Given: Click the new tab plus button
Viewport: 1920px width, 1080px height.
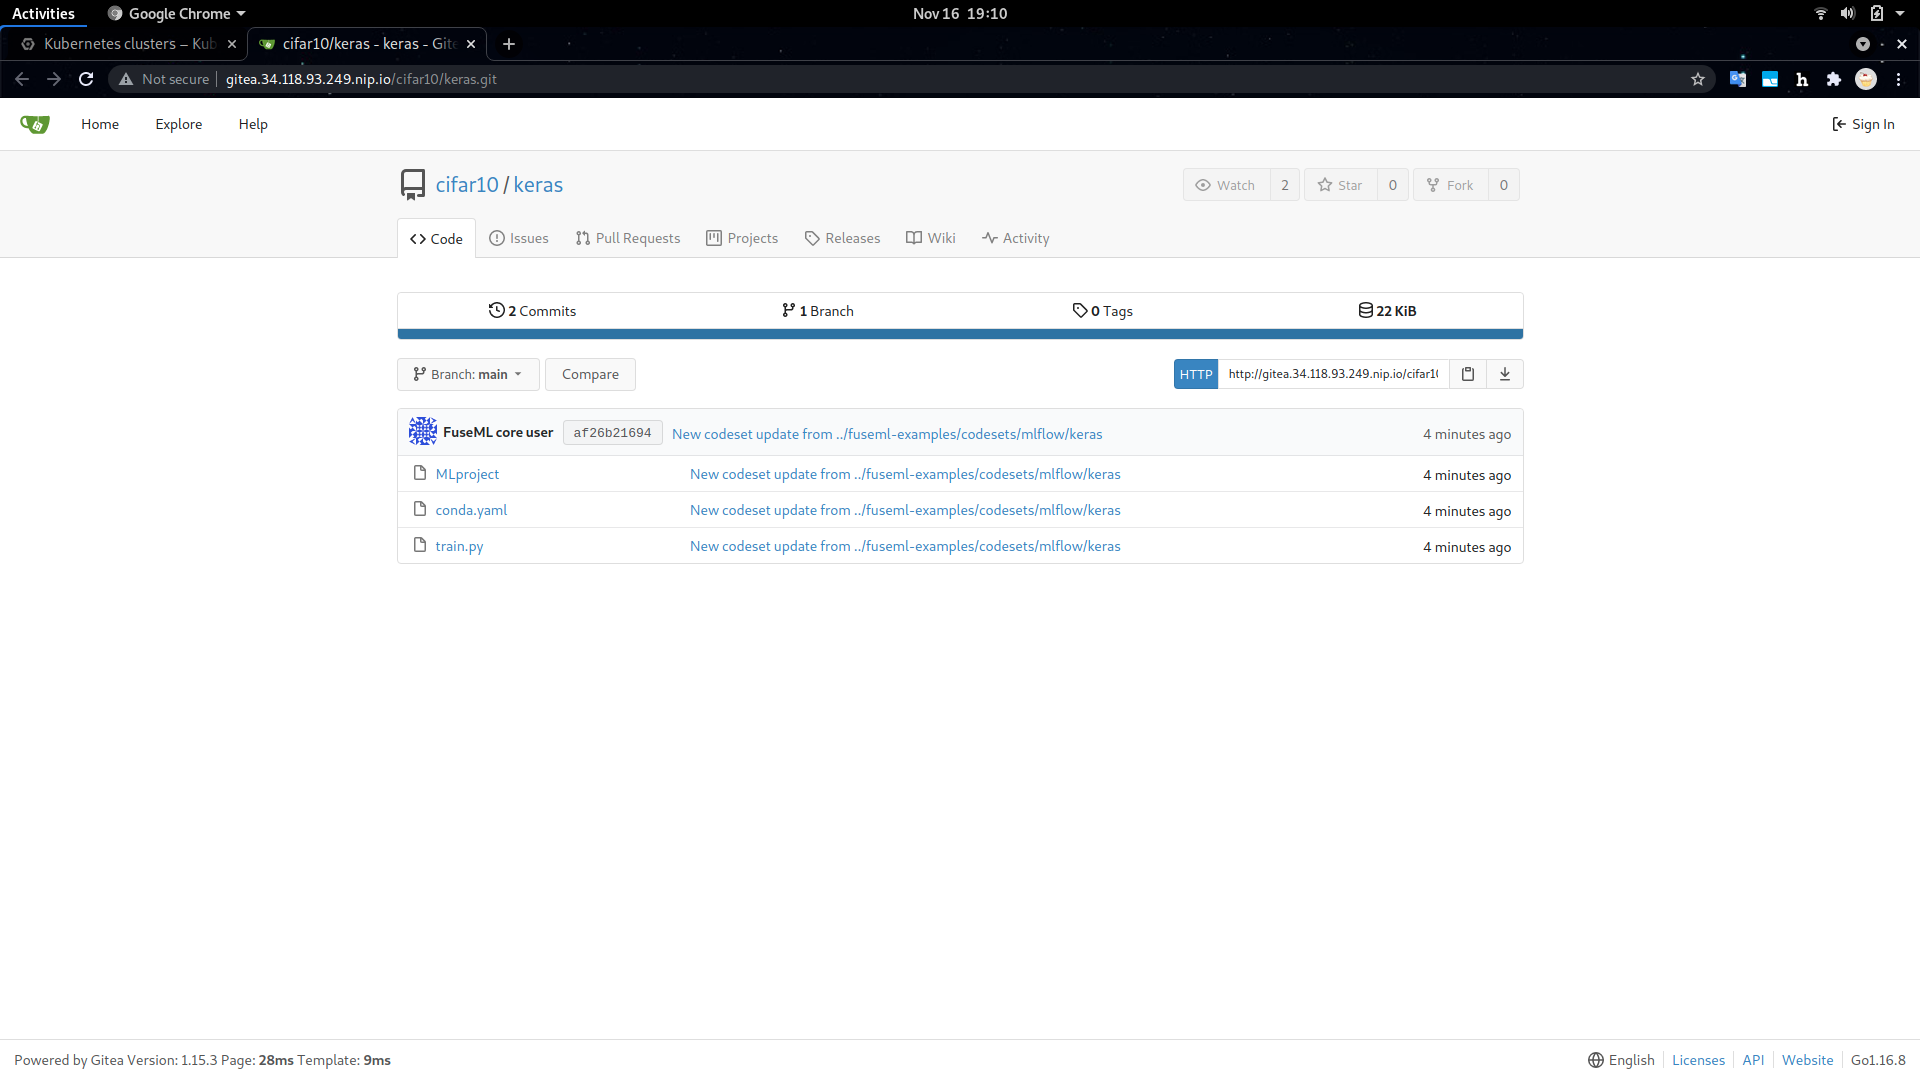Looking at the screenshot, I should [509, 44].
